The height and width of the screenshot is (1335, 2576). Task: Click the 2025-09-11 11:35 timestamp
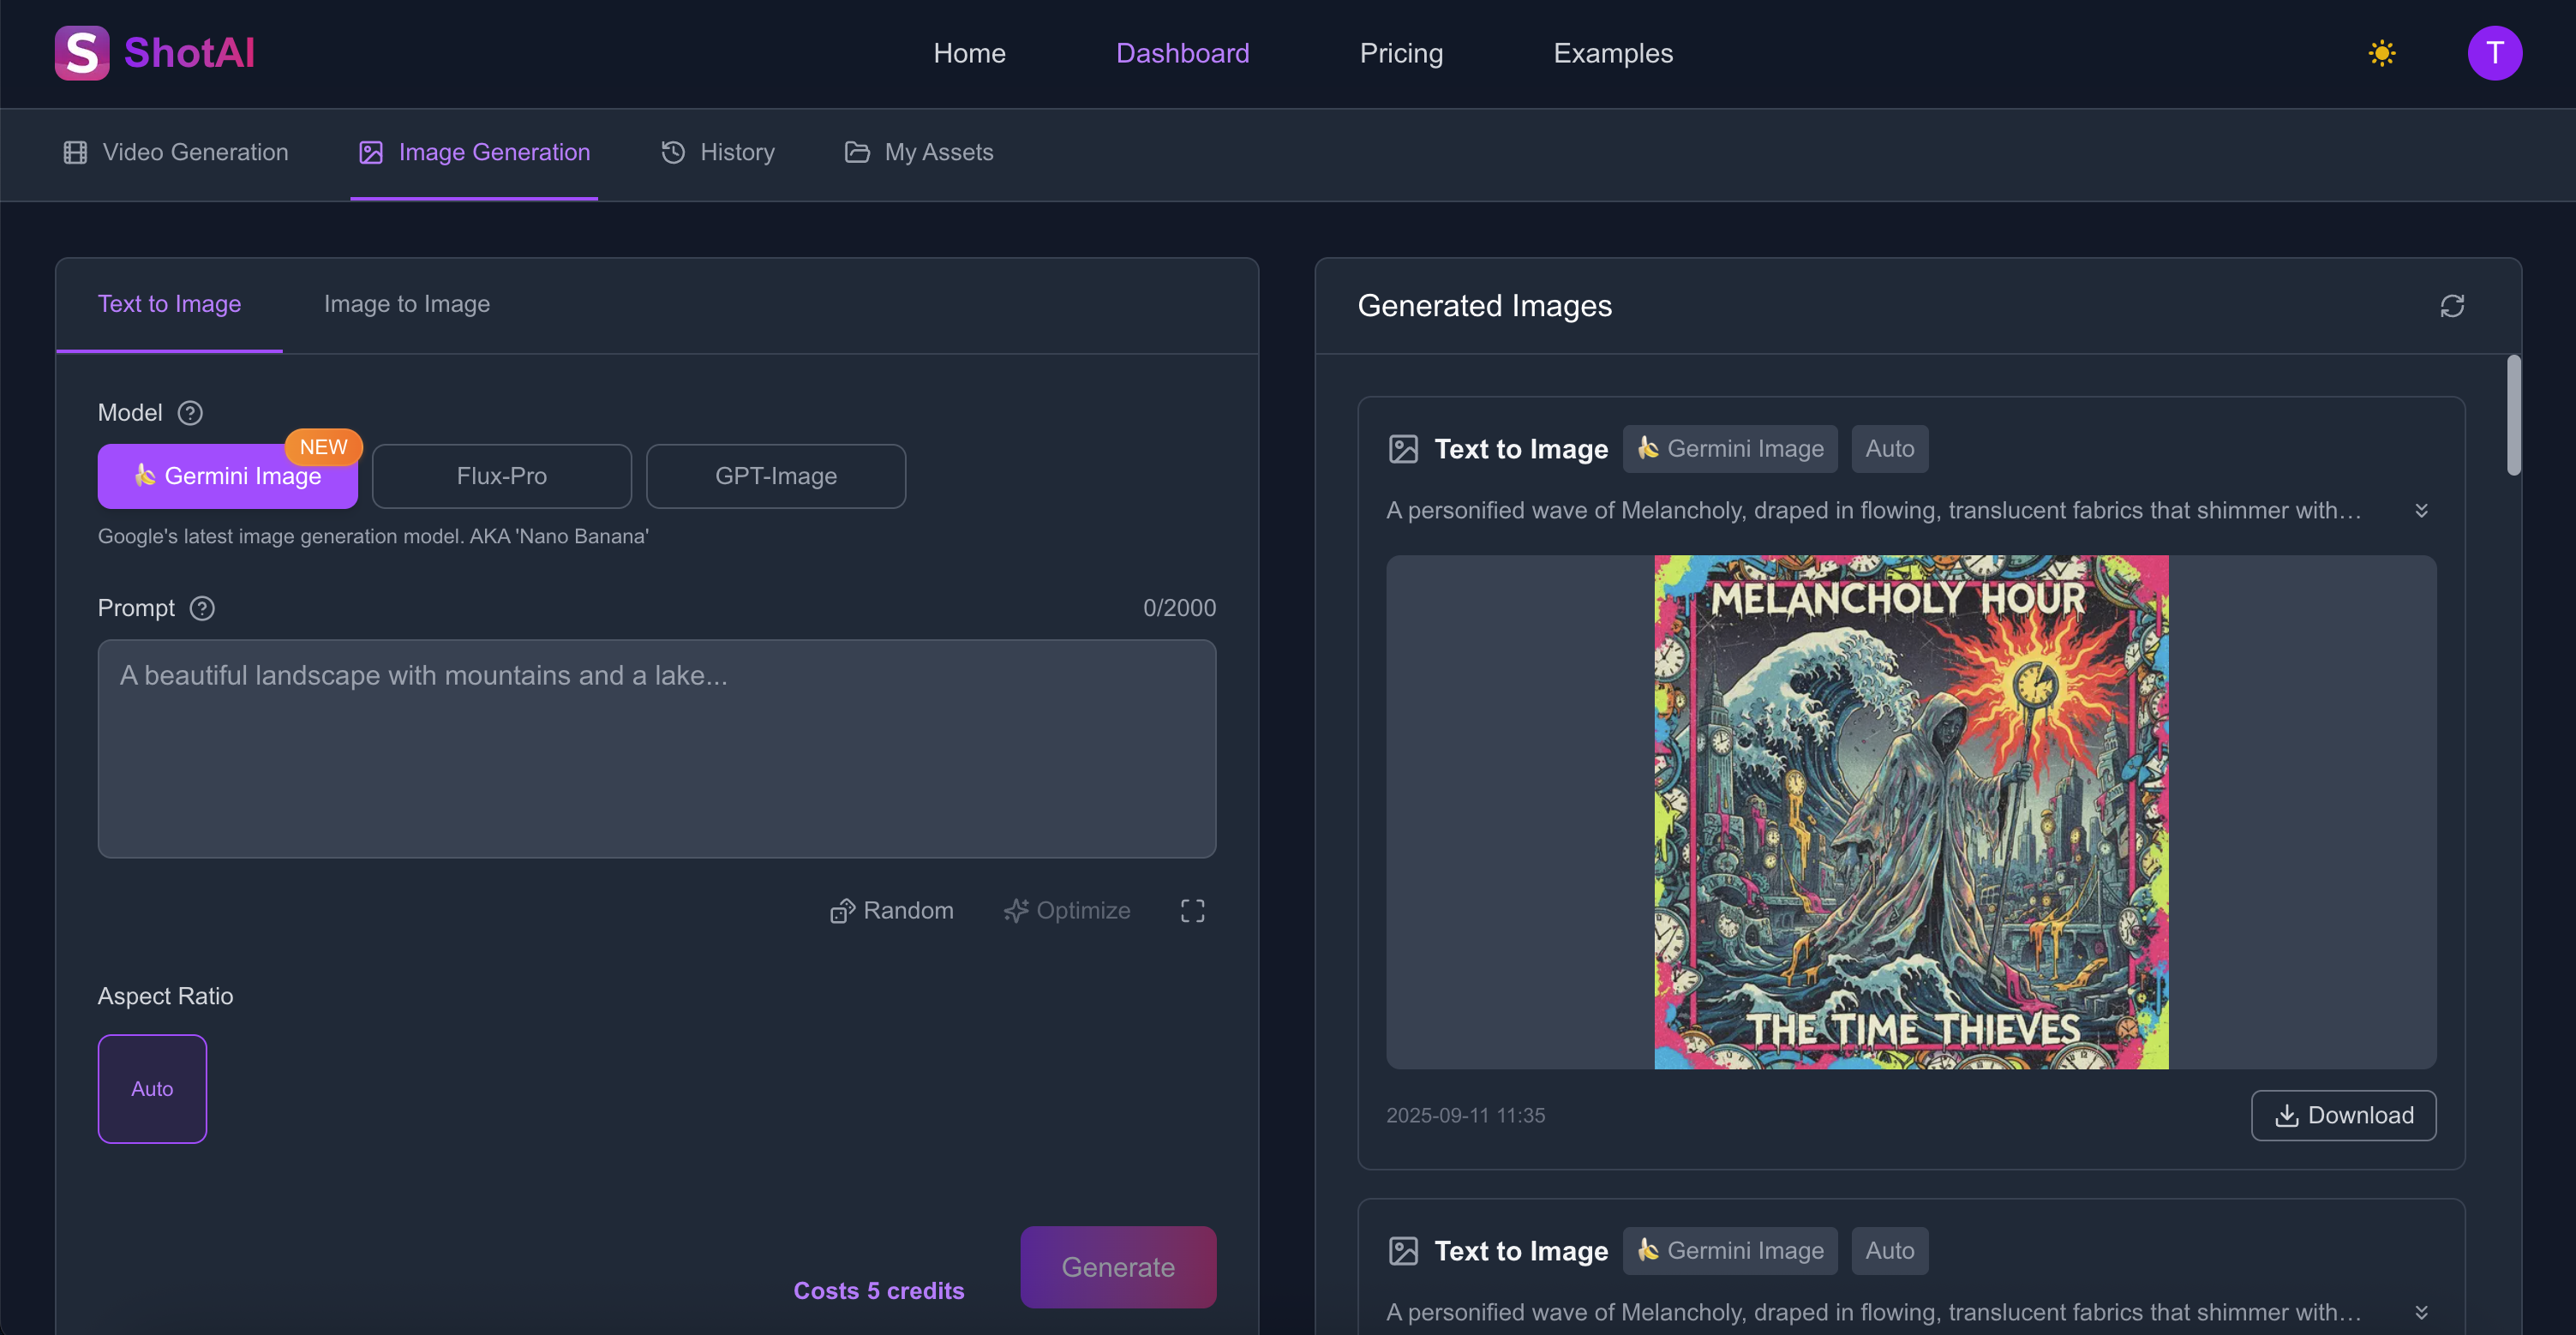pyautogui.click(x=1465, y=1115)
